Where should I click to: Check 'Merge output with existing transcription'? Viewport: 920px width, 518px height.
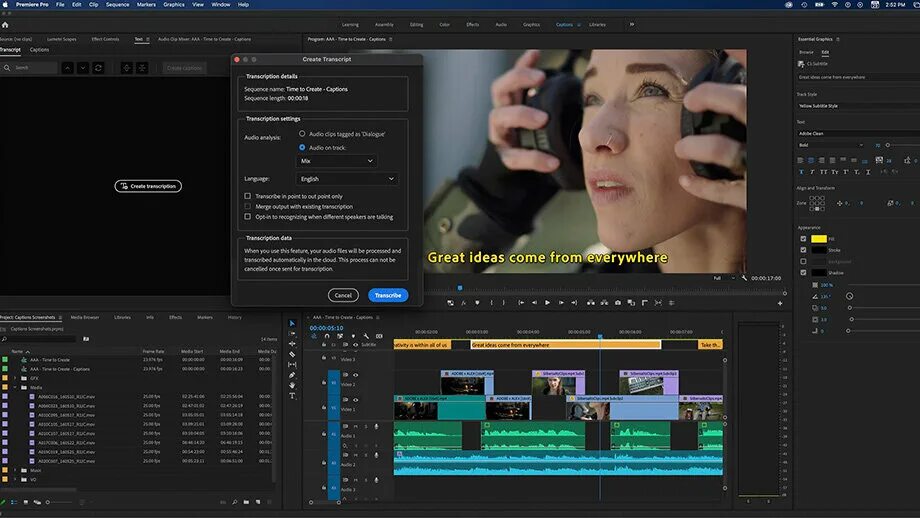pyautogui.click(x=248, y=206)
